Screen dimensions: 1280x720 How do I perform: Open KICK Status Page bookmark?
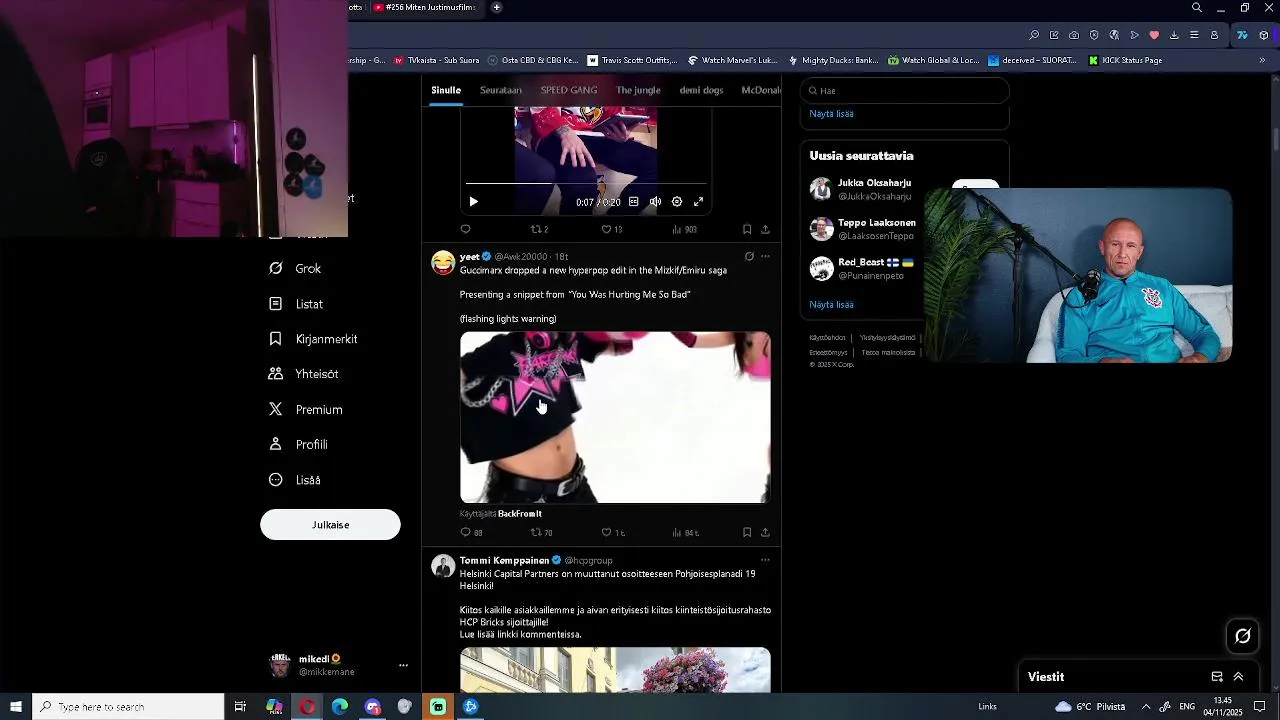(x=1125, y=60)
